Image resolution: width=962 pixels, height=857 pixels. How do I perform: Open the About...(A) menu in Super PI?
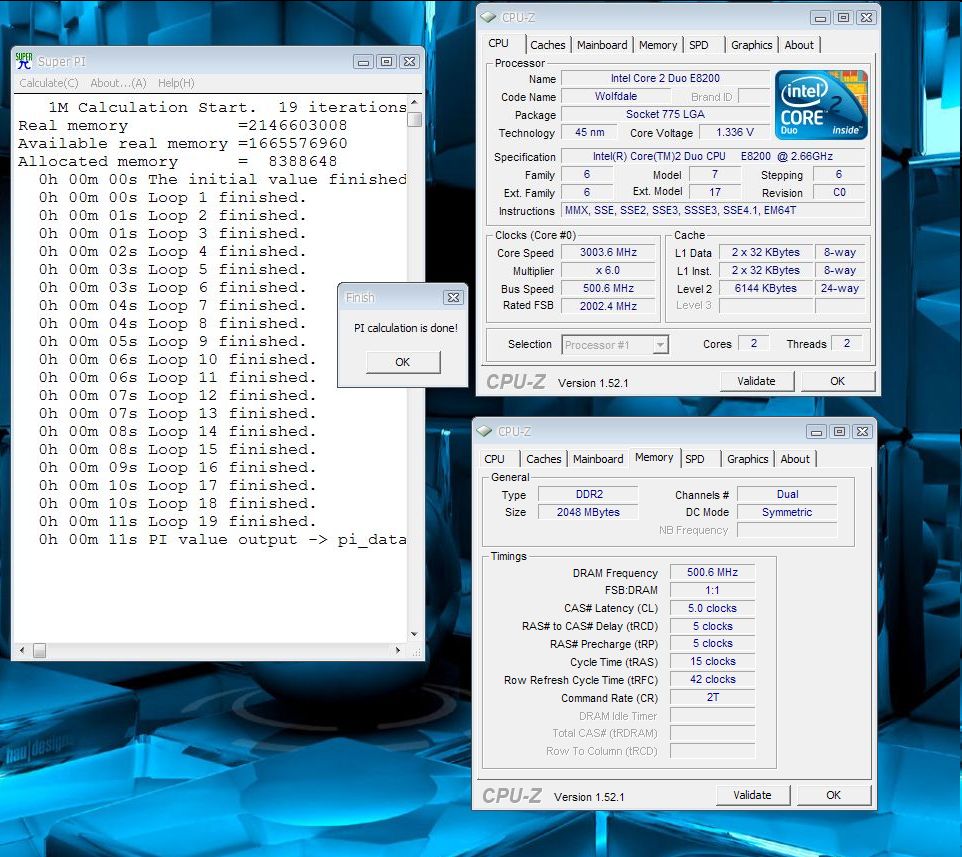(118, 83)
